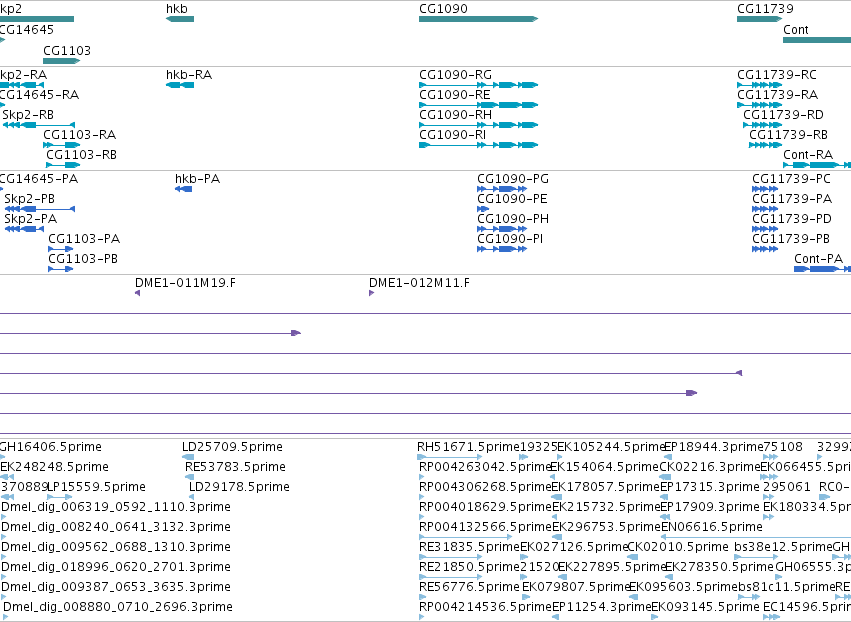Click the CG1090-PI protein
The image size is (851, 622).
(x=502, y=249)
